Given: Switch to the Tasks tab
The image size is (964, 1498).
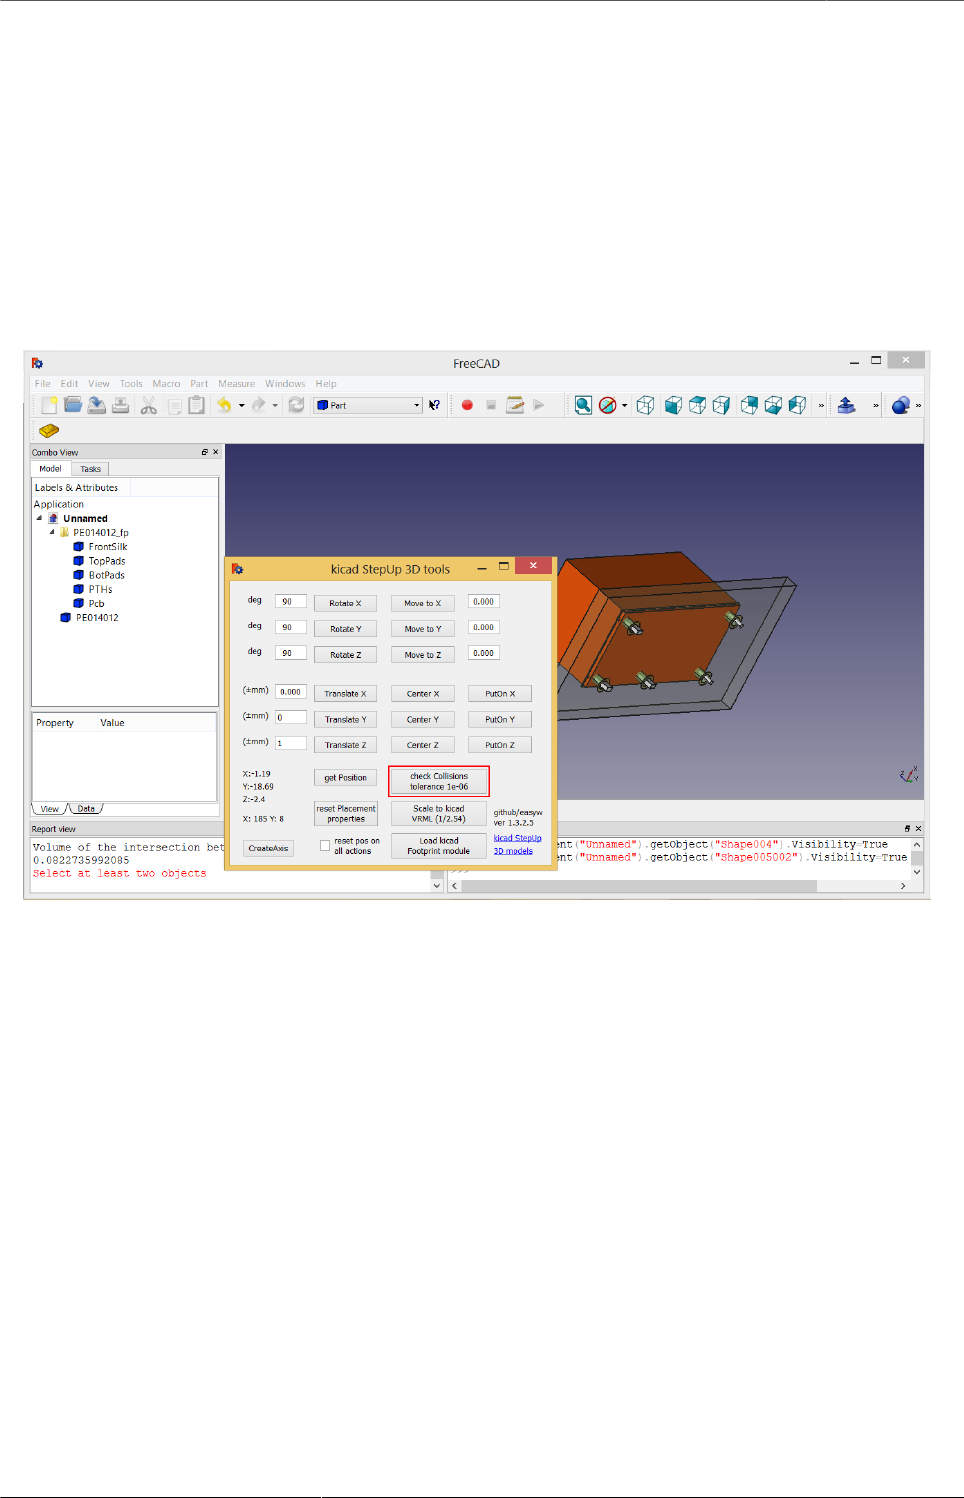Looking at the screenshot, I should [90, 469].
